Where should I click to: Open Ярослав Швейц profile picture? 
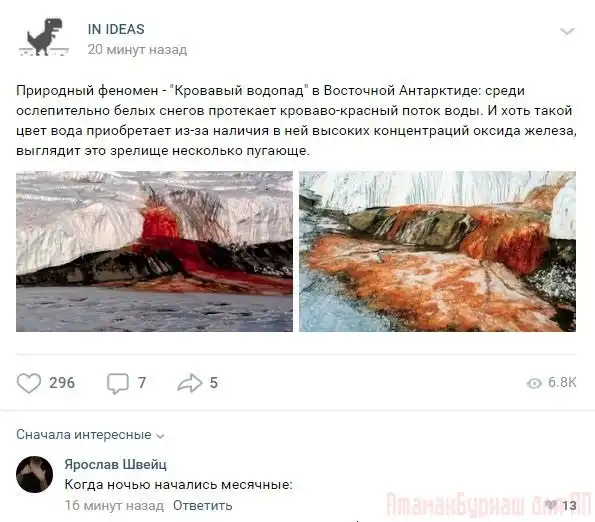pos(35,474)
